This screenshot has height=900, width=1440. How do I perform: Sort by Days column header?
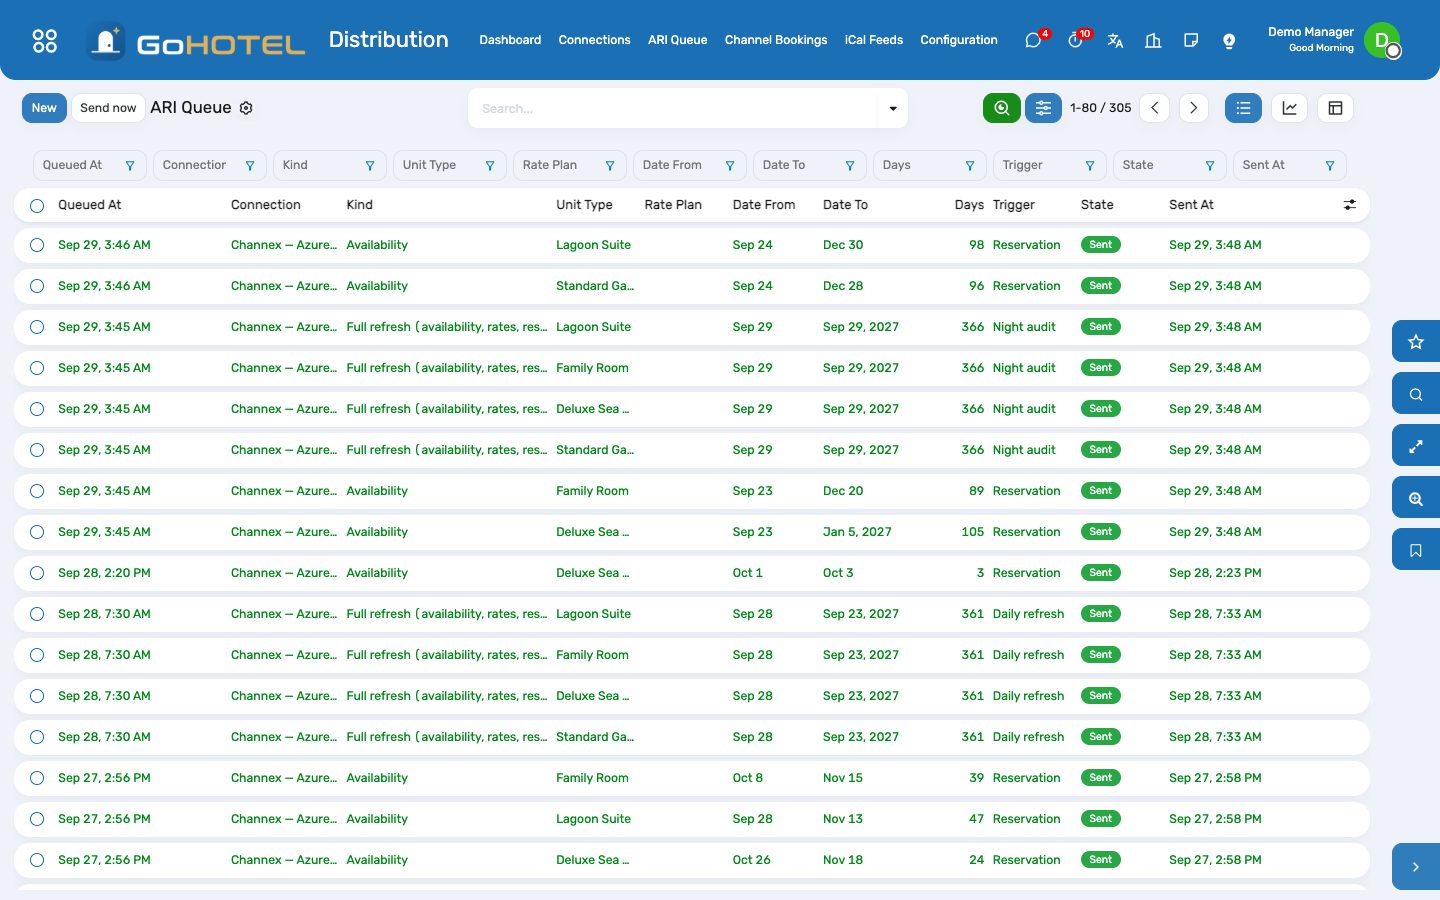click(x=969, y=205)
